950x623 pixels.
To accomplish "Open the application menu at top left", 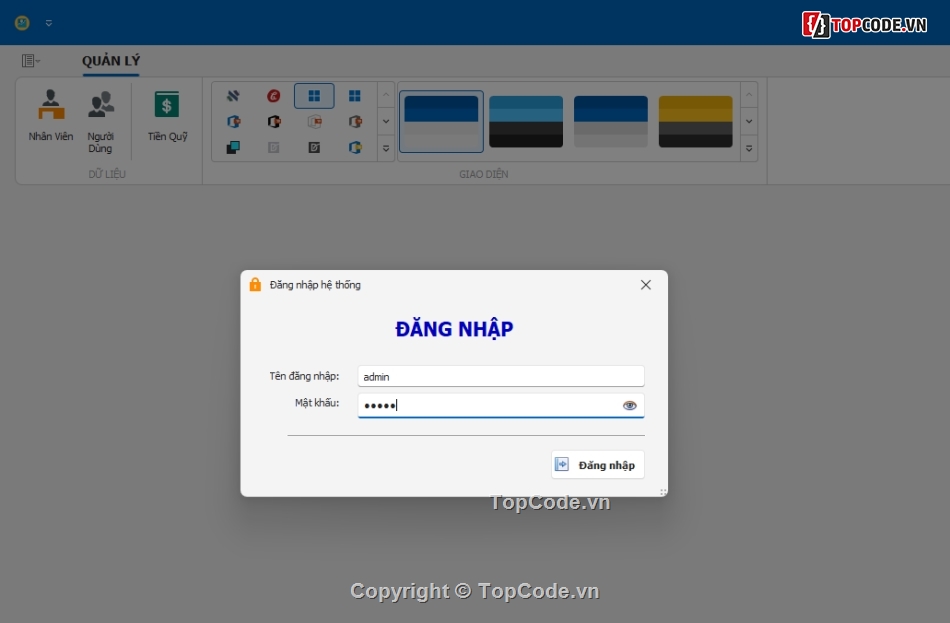I will pyautogui.click(x=28, y=60).
